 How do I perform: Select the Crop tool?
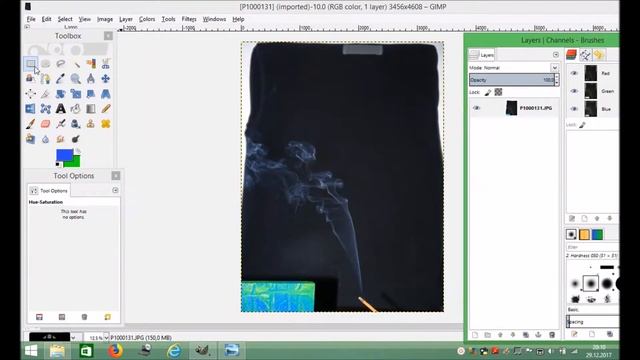pos(46,94)
